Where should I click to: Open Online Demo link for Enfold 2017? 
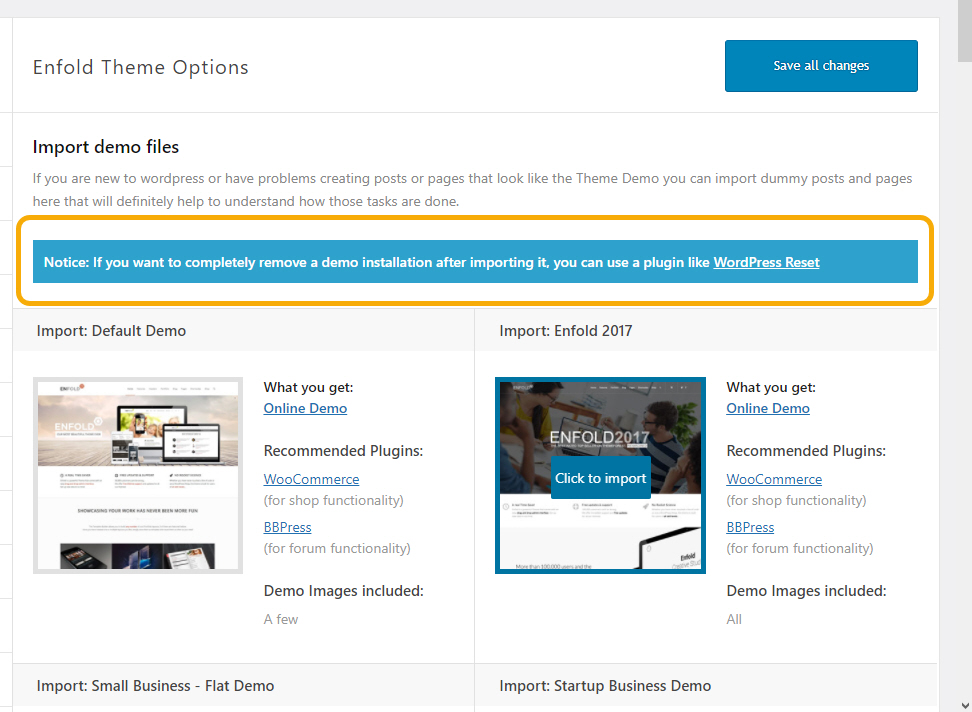click(x=767, y=408)
